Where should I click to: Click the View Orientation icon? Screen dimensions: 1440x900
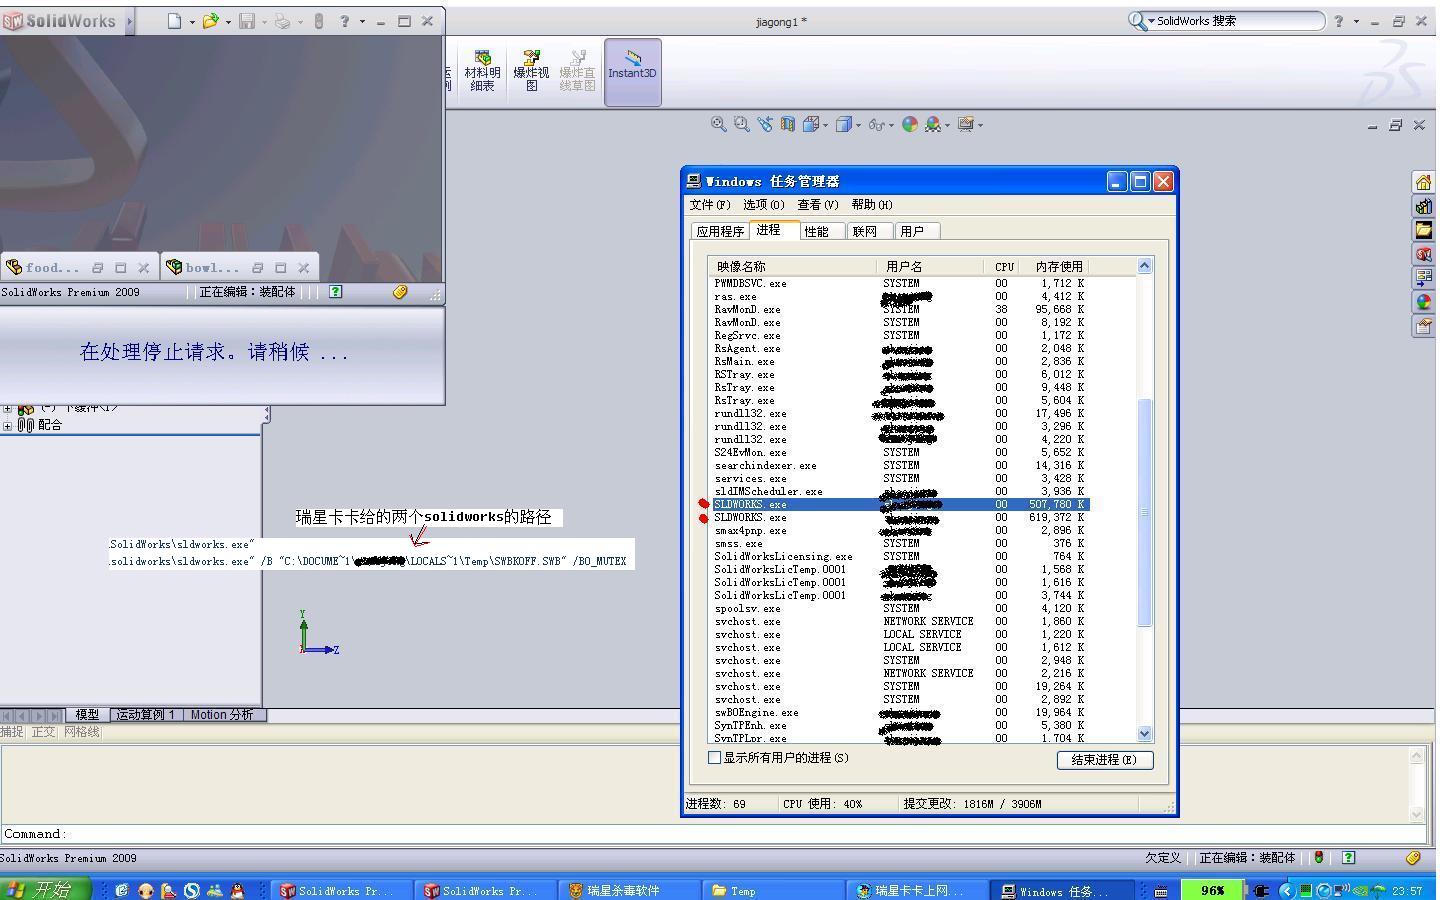810,124
